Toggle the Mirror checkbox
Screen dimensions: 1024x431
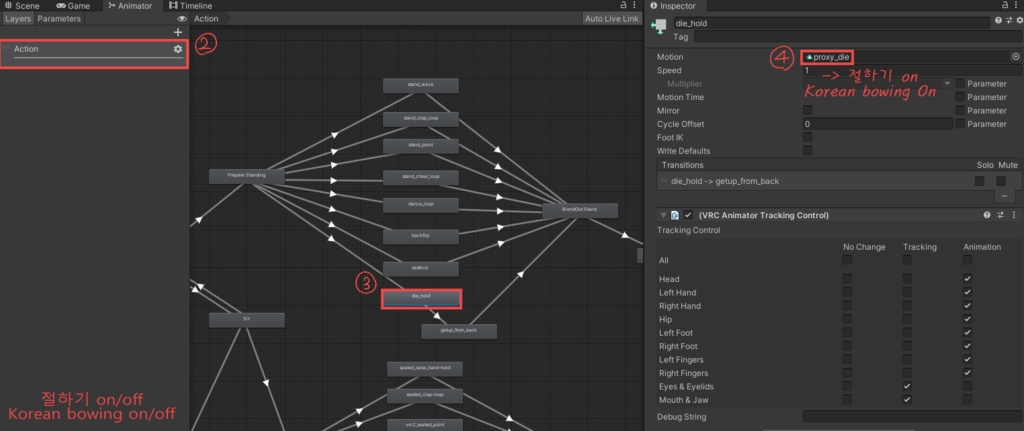[808, 110]
